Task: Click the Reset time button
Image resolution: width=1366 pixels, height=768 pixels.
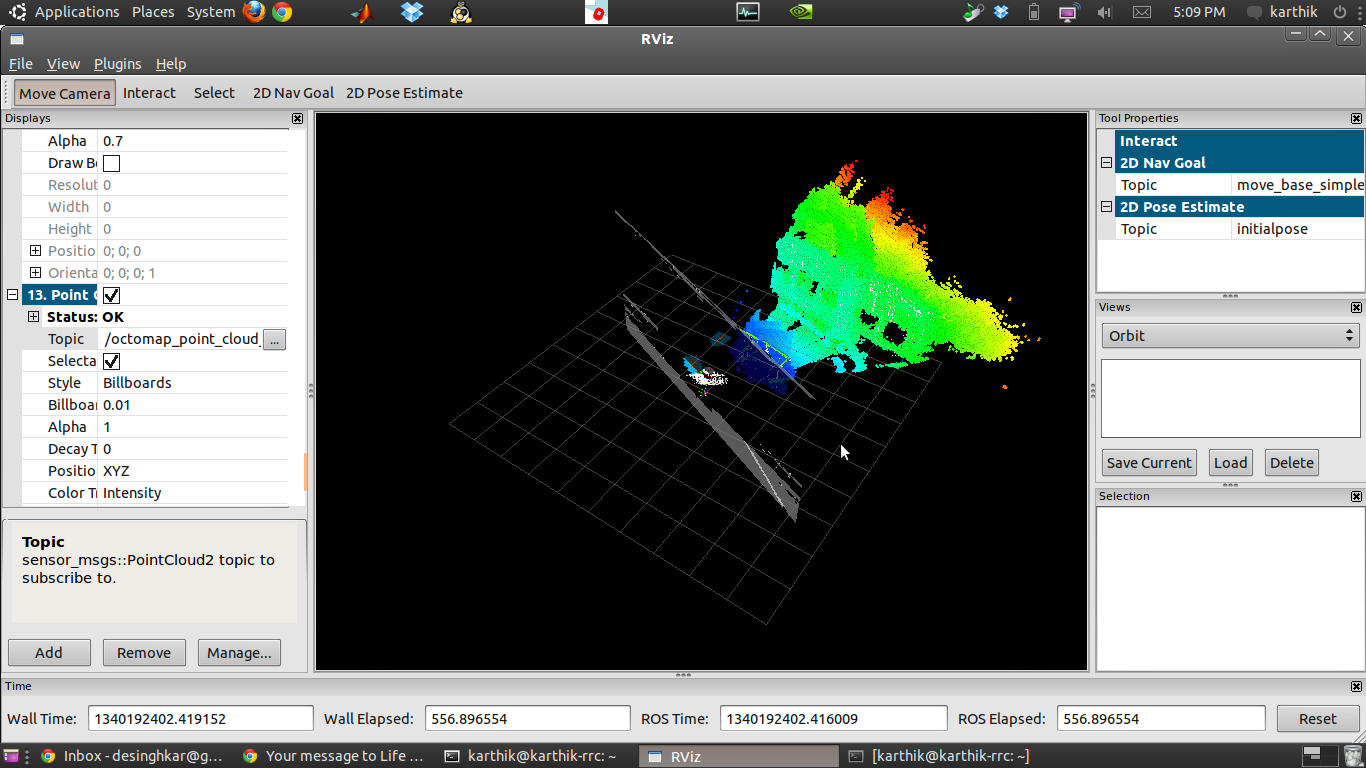Action: 1317,719
